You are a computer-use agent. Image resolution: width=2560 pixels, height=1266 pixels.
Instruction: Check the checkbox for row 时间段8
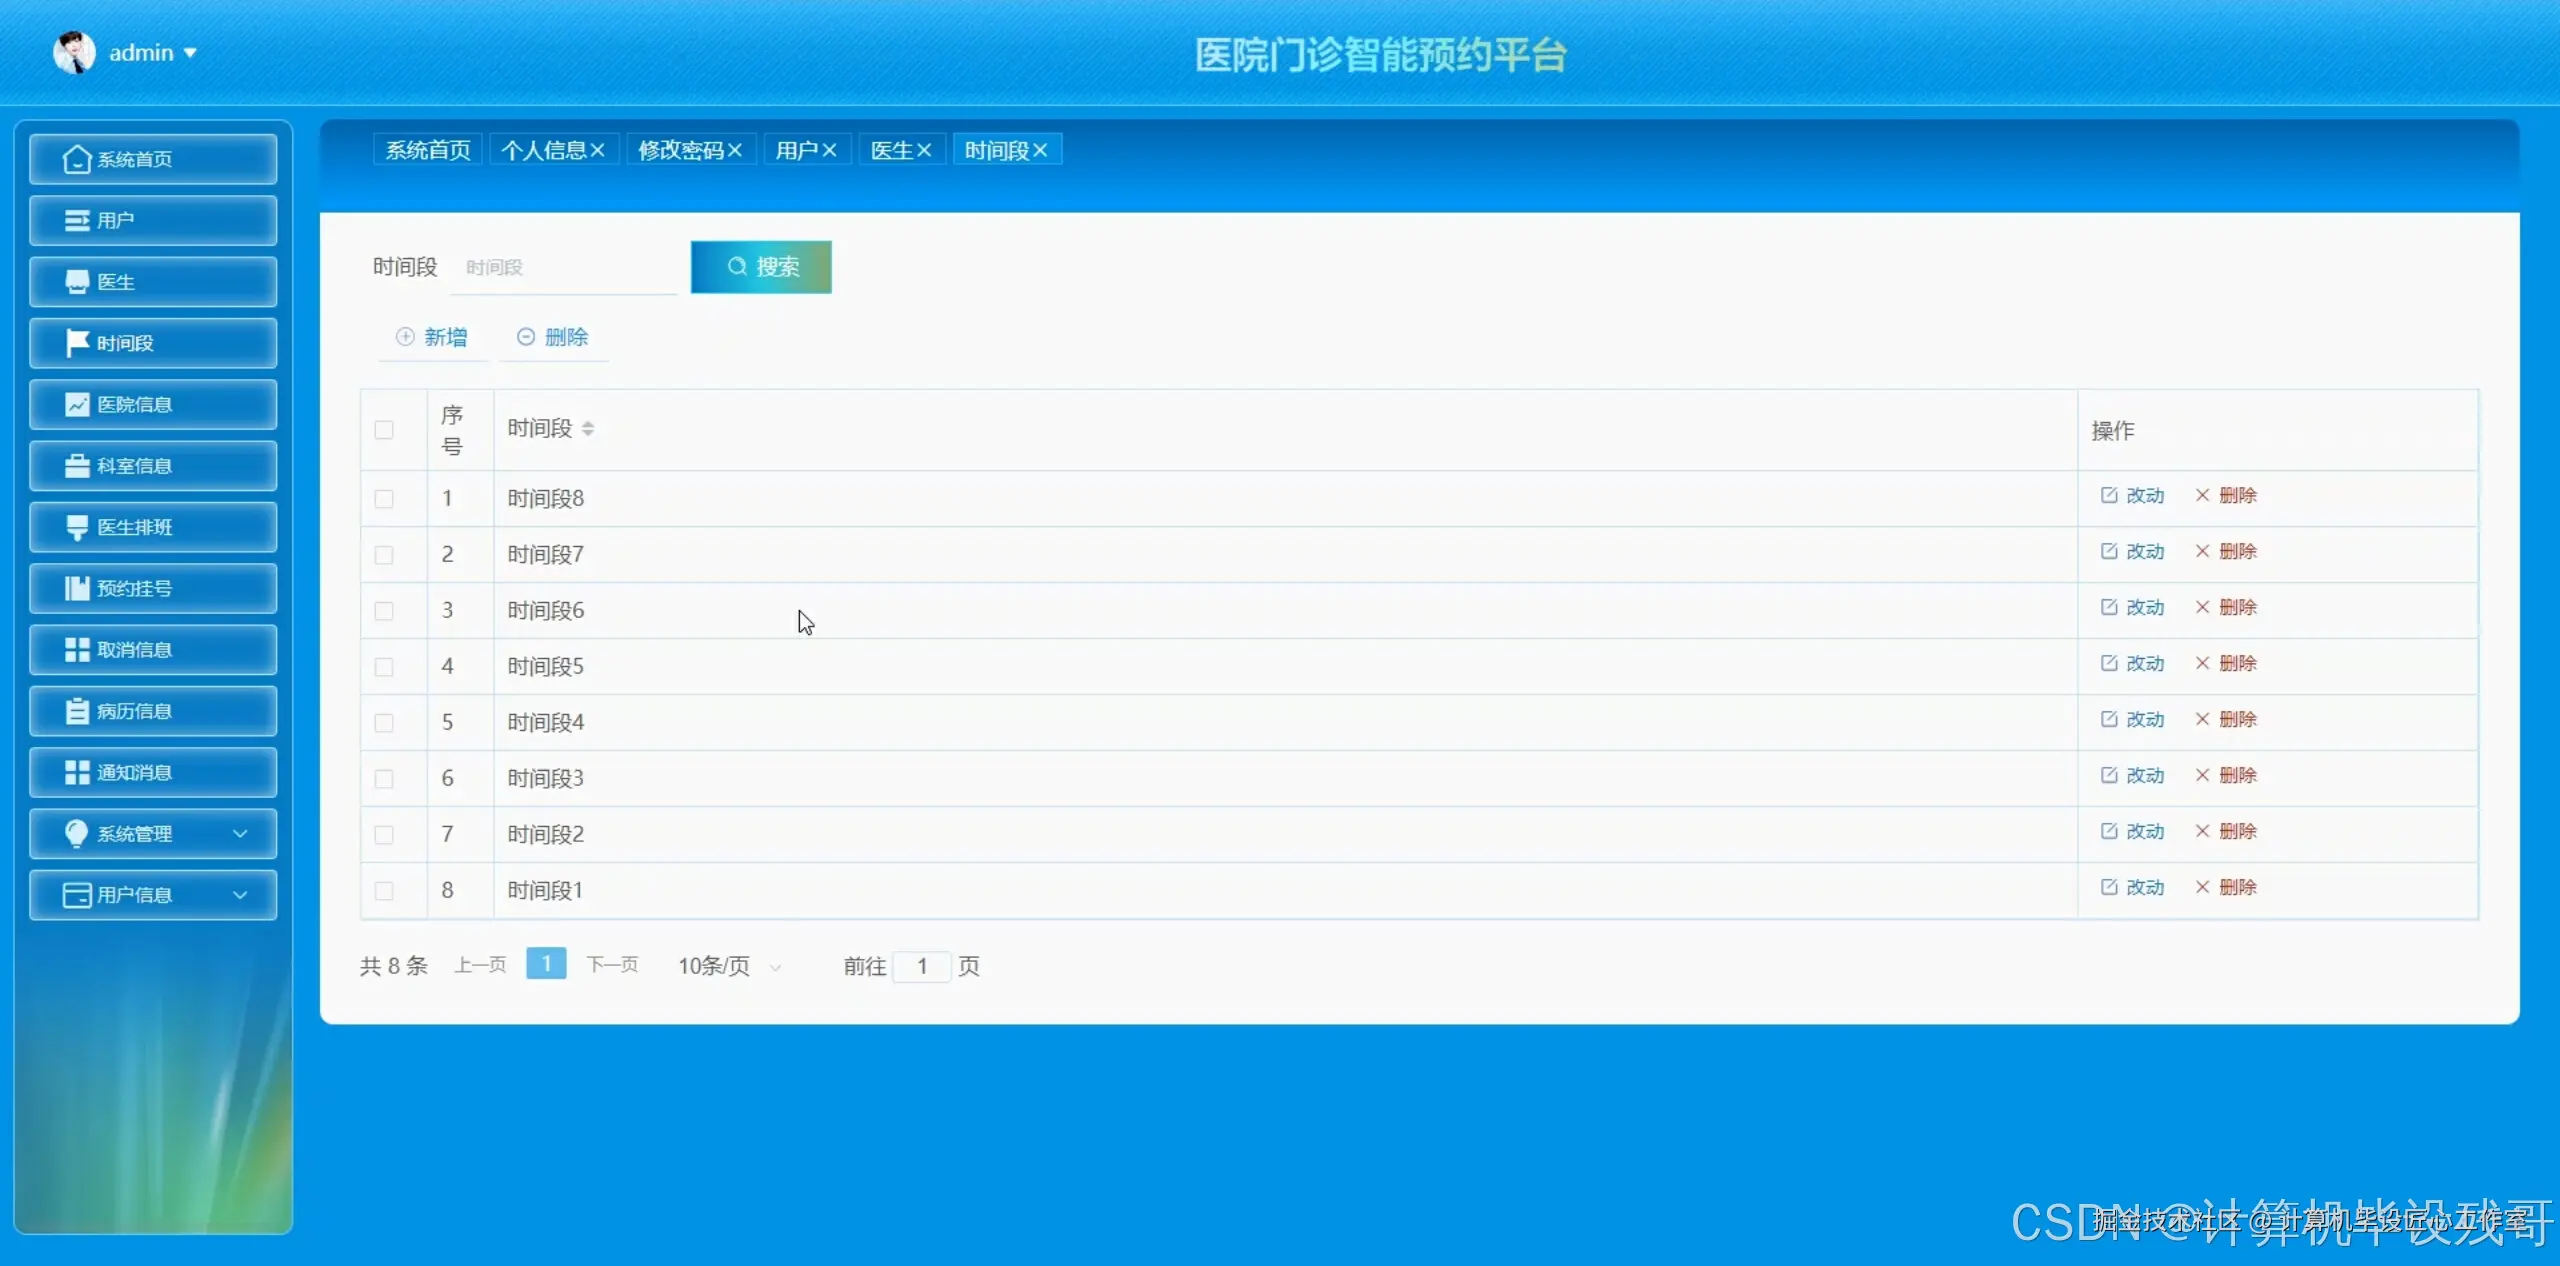(384, 498)
